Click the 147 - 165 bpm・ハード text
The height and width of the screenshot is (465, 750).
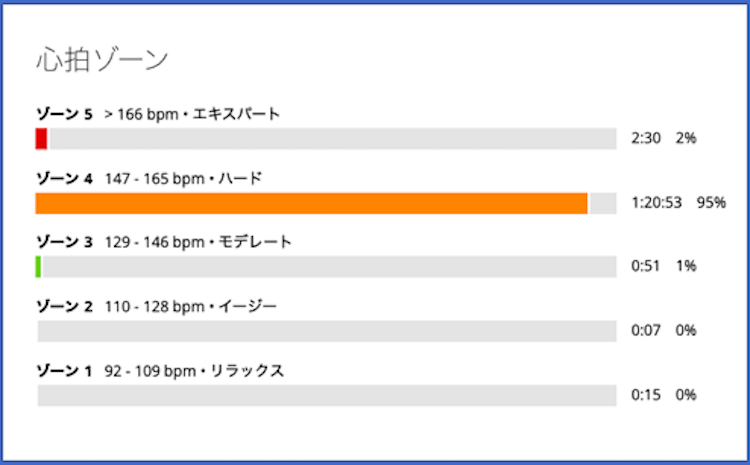[x=183, y=179]
